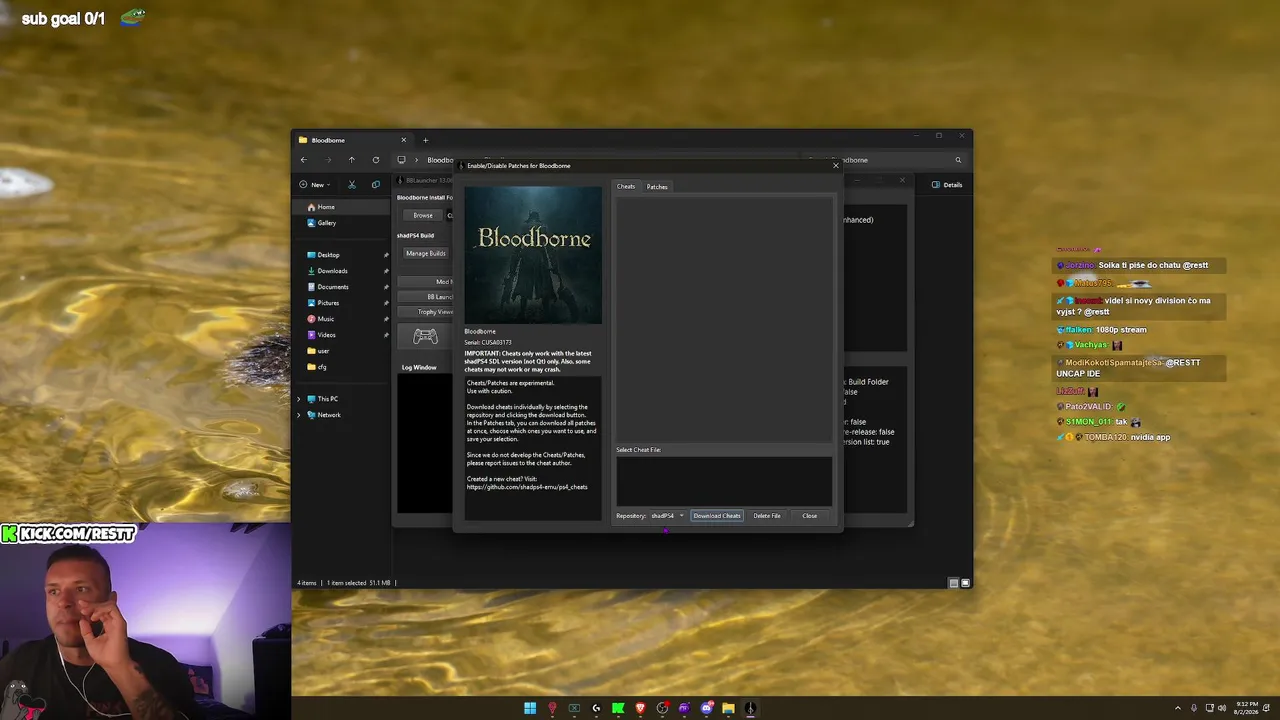Viewport: 1280px width, 720px height.
Task: Go up one folder in File Explorer
Action: 351,160
